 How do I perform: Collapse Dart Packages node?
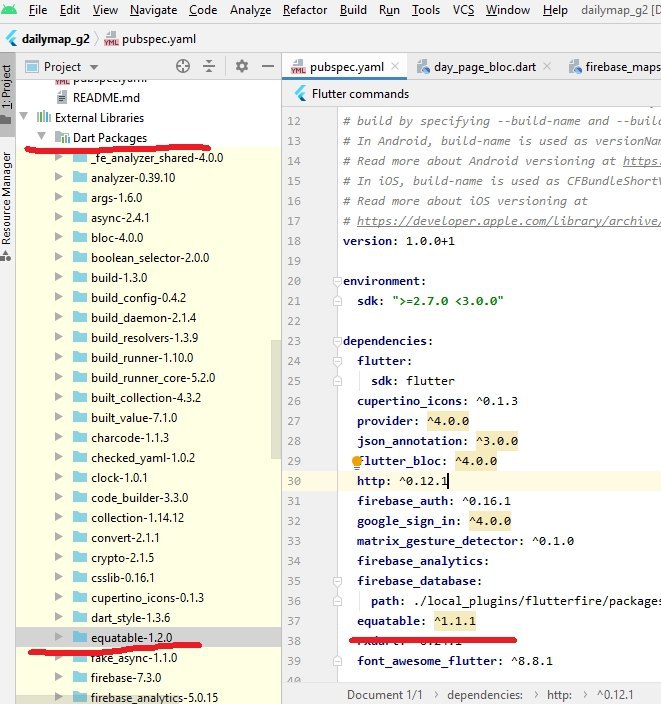(41, 136)
